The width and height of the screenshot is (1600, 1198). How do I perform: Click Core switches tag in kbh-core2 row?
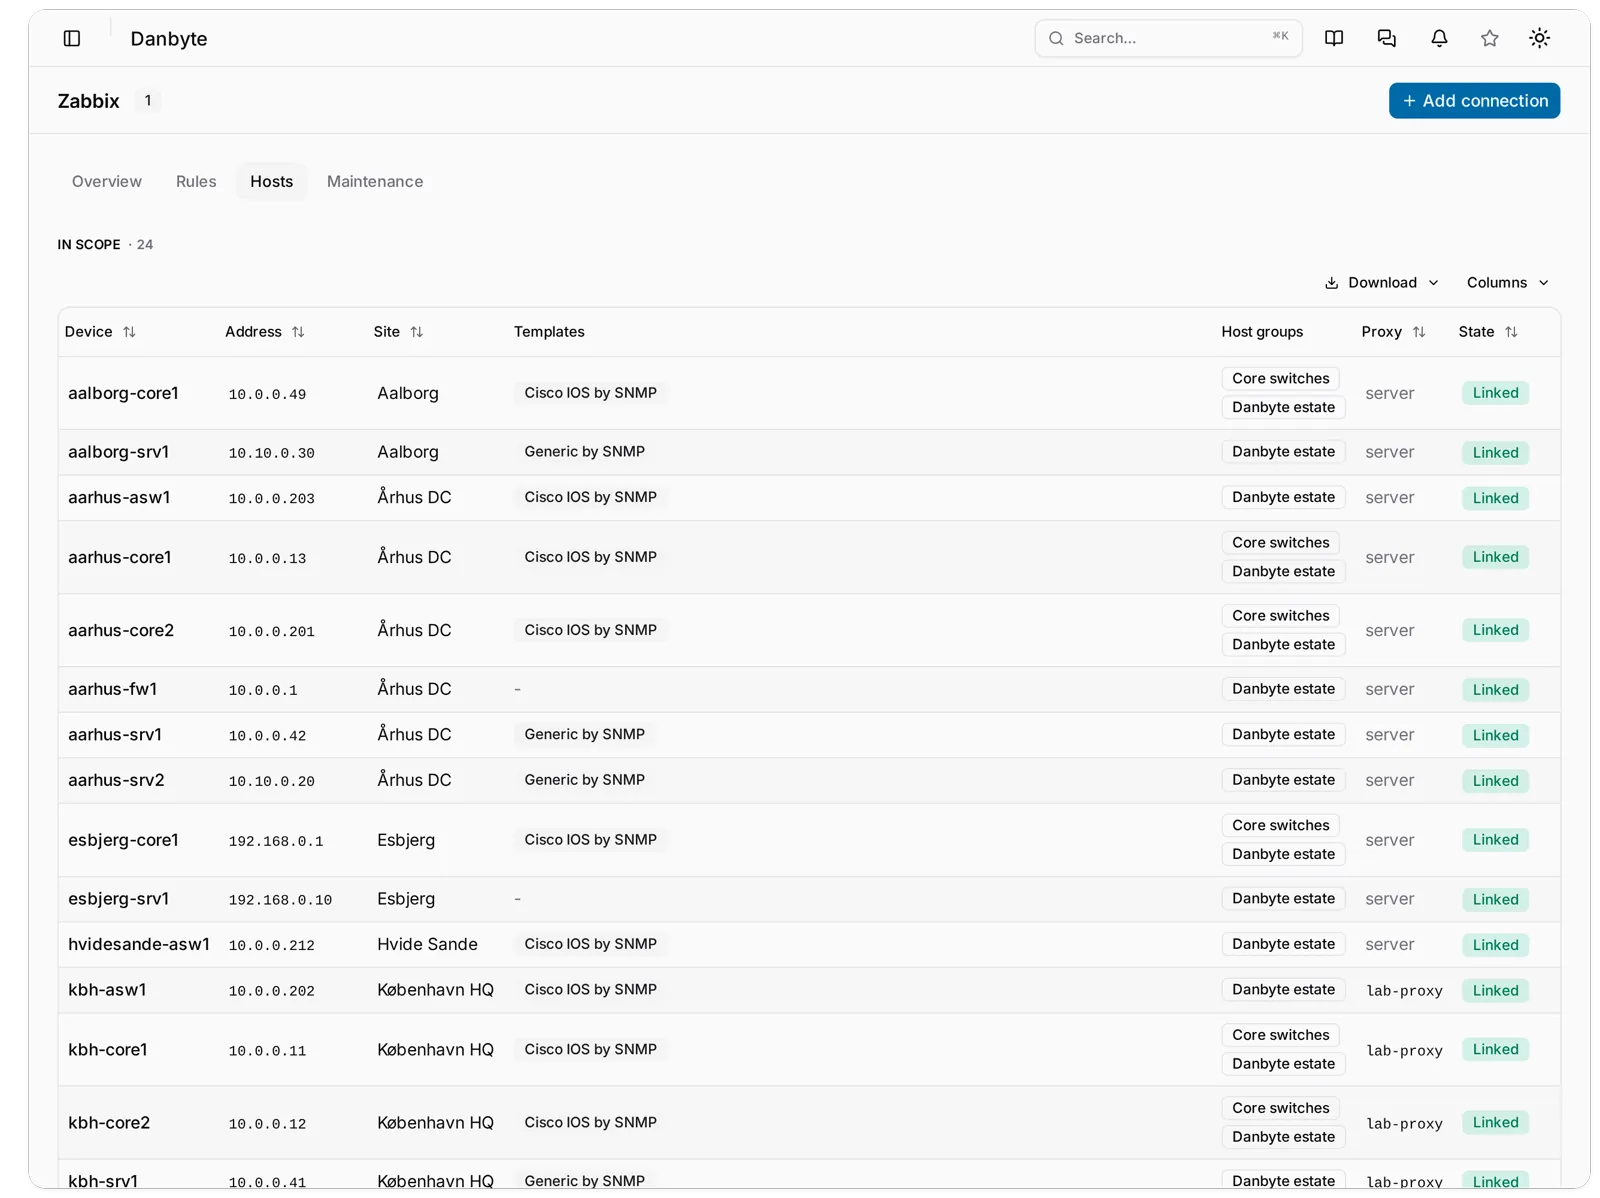[1281, 1108]
